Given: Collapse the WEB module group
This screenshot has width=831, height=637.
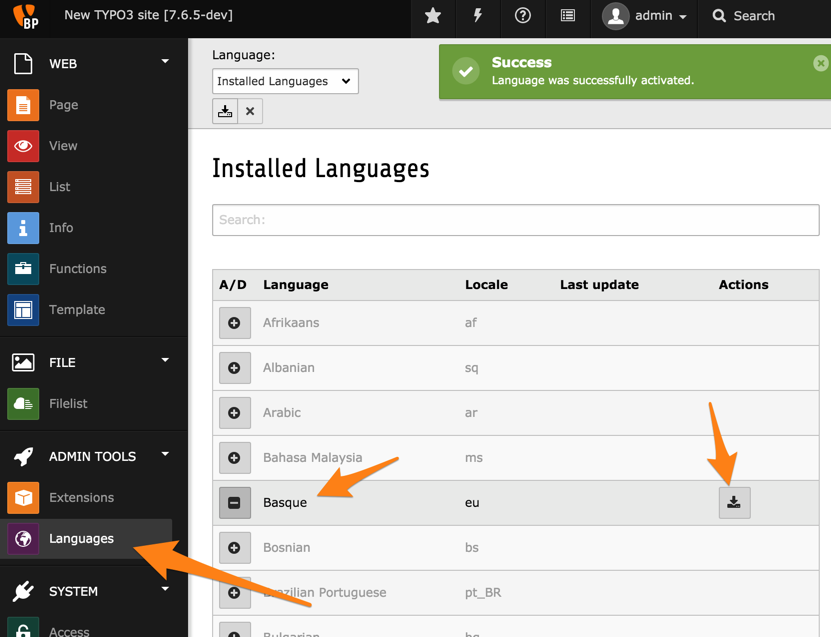Looking at the screenshot, I should [165, 61].
